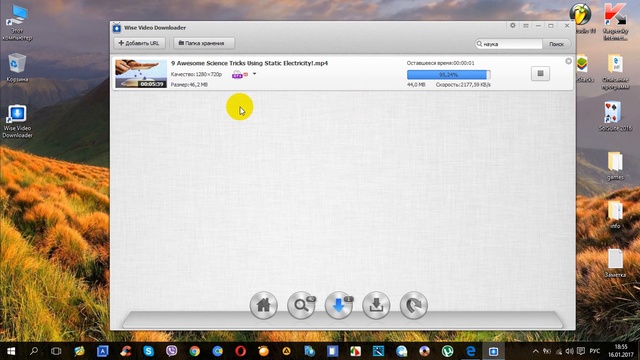Screen dimensions: 640x360
Task: Open the title bar menu icon
Action: coord(526,26)
